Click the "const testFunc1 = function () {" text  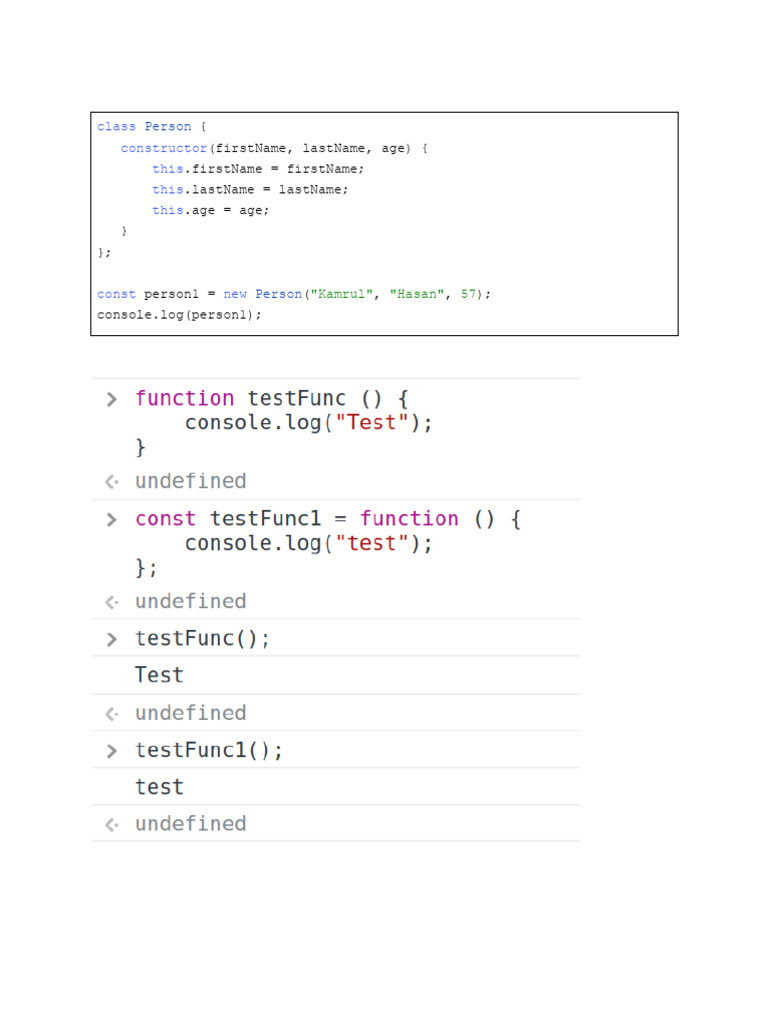[x=328, y=519]
